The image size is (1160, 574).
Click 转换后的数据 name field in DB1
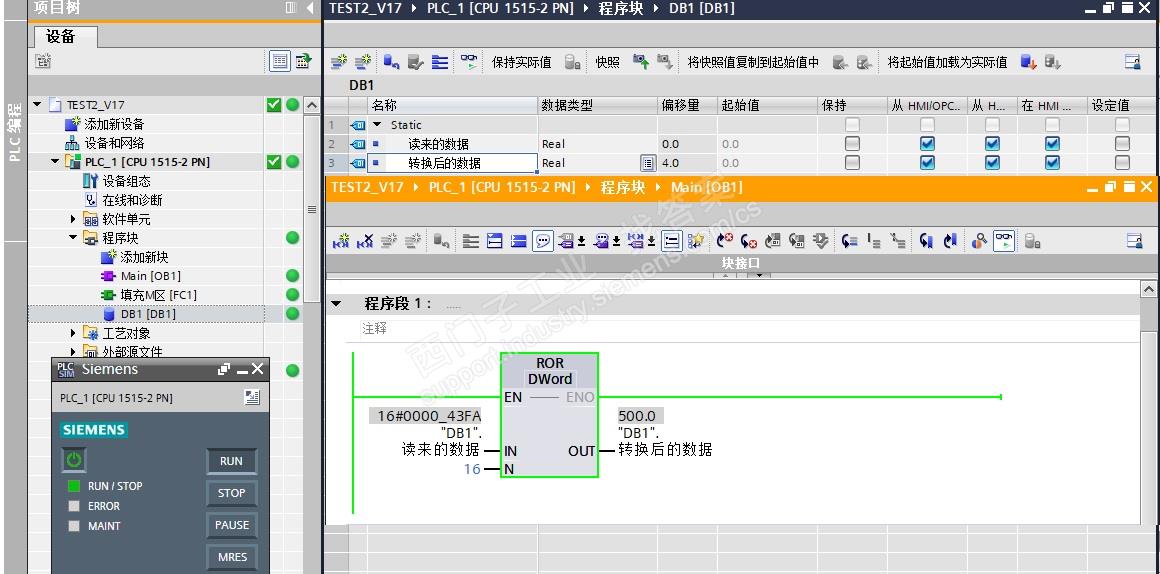click(452, 163)
